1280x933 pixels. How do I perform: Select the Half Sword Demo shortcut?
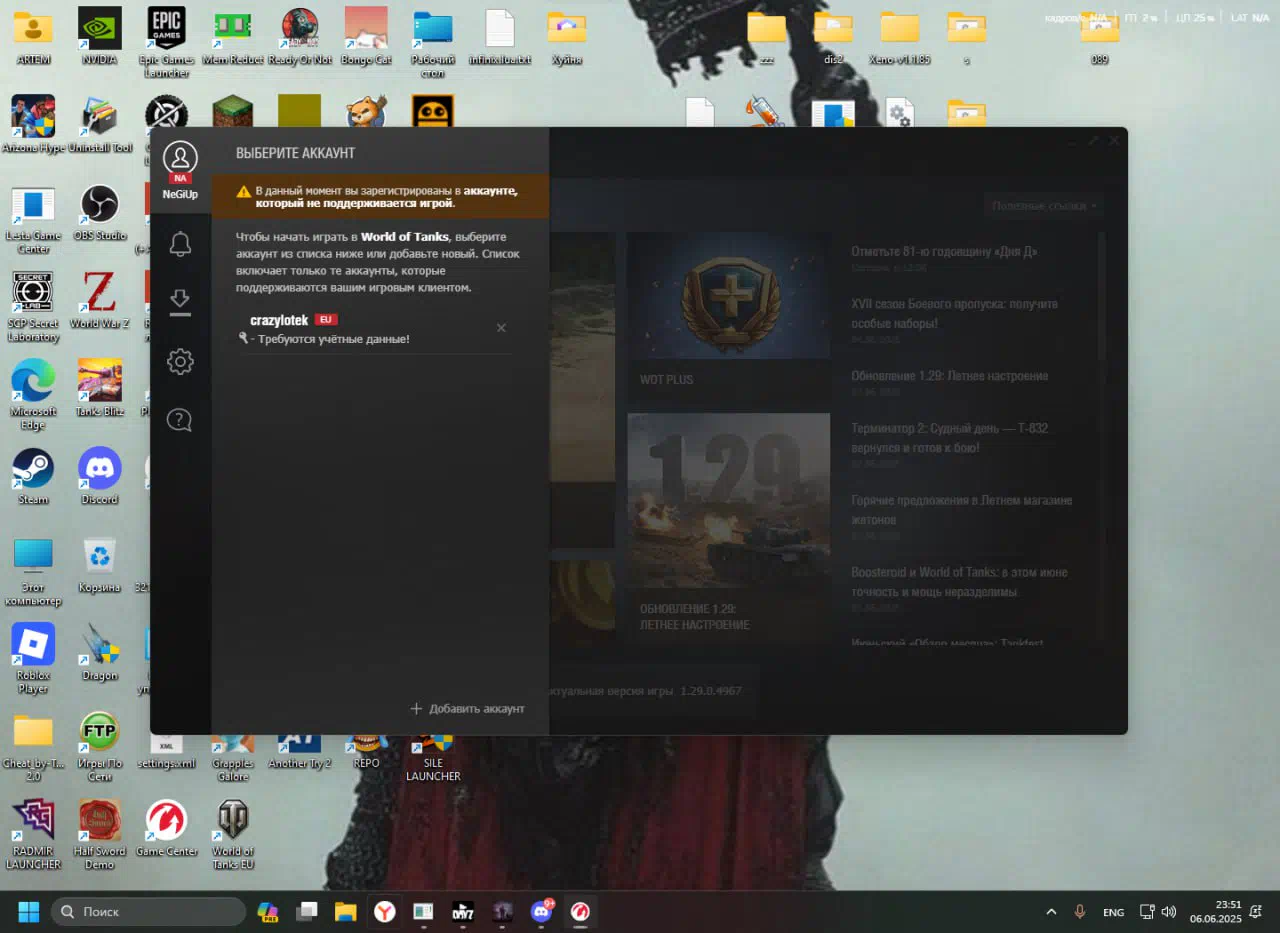99,835
